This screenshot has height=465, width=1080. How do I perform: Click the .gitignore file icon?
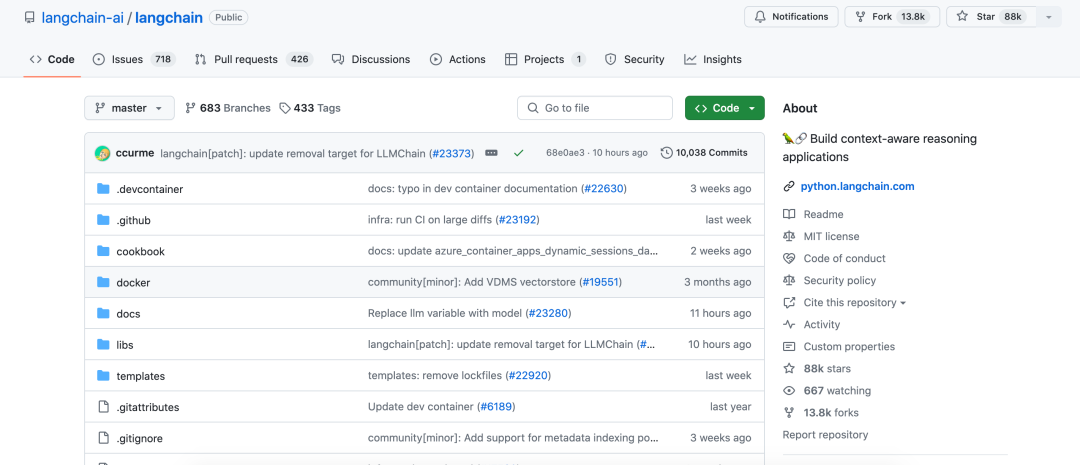[x=103, y=438]
